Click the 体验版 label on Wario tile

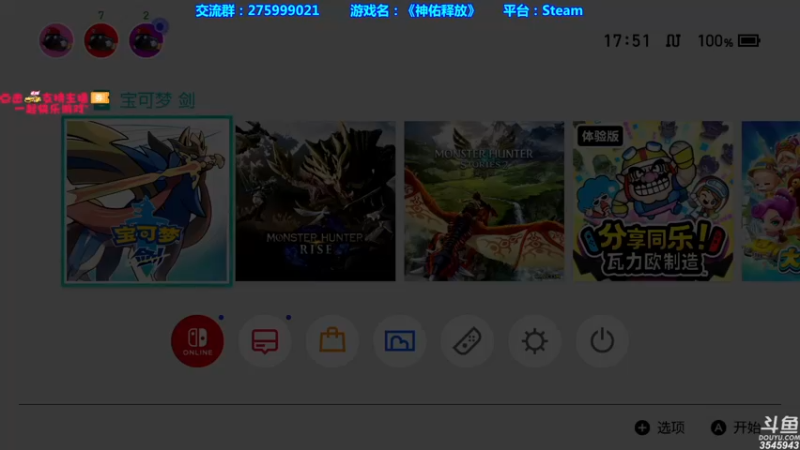[x=600, y=136]
